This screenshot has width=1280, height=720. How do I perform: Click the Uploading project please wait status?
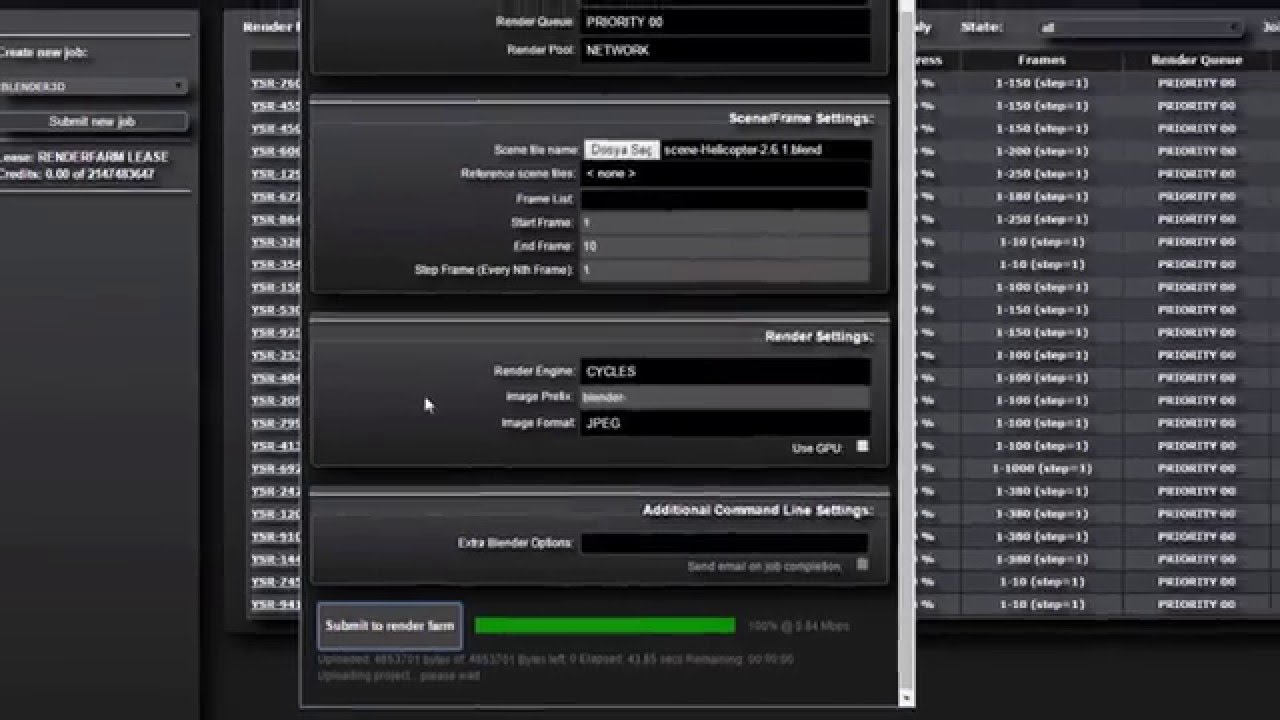click(399, 676)
